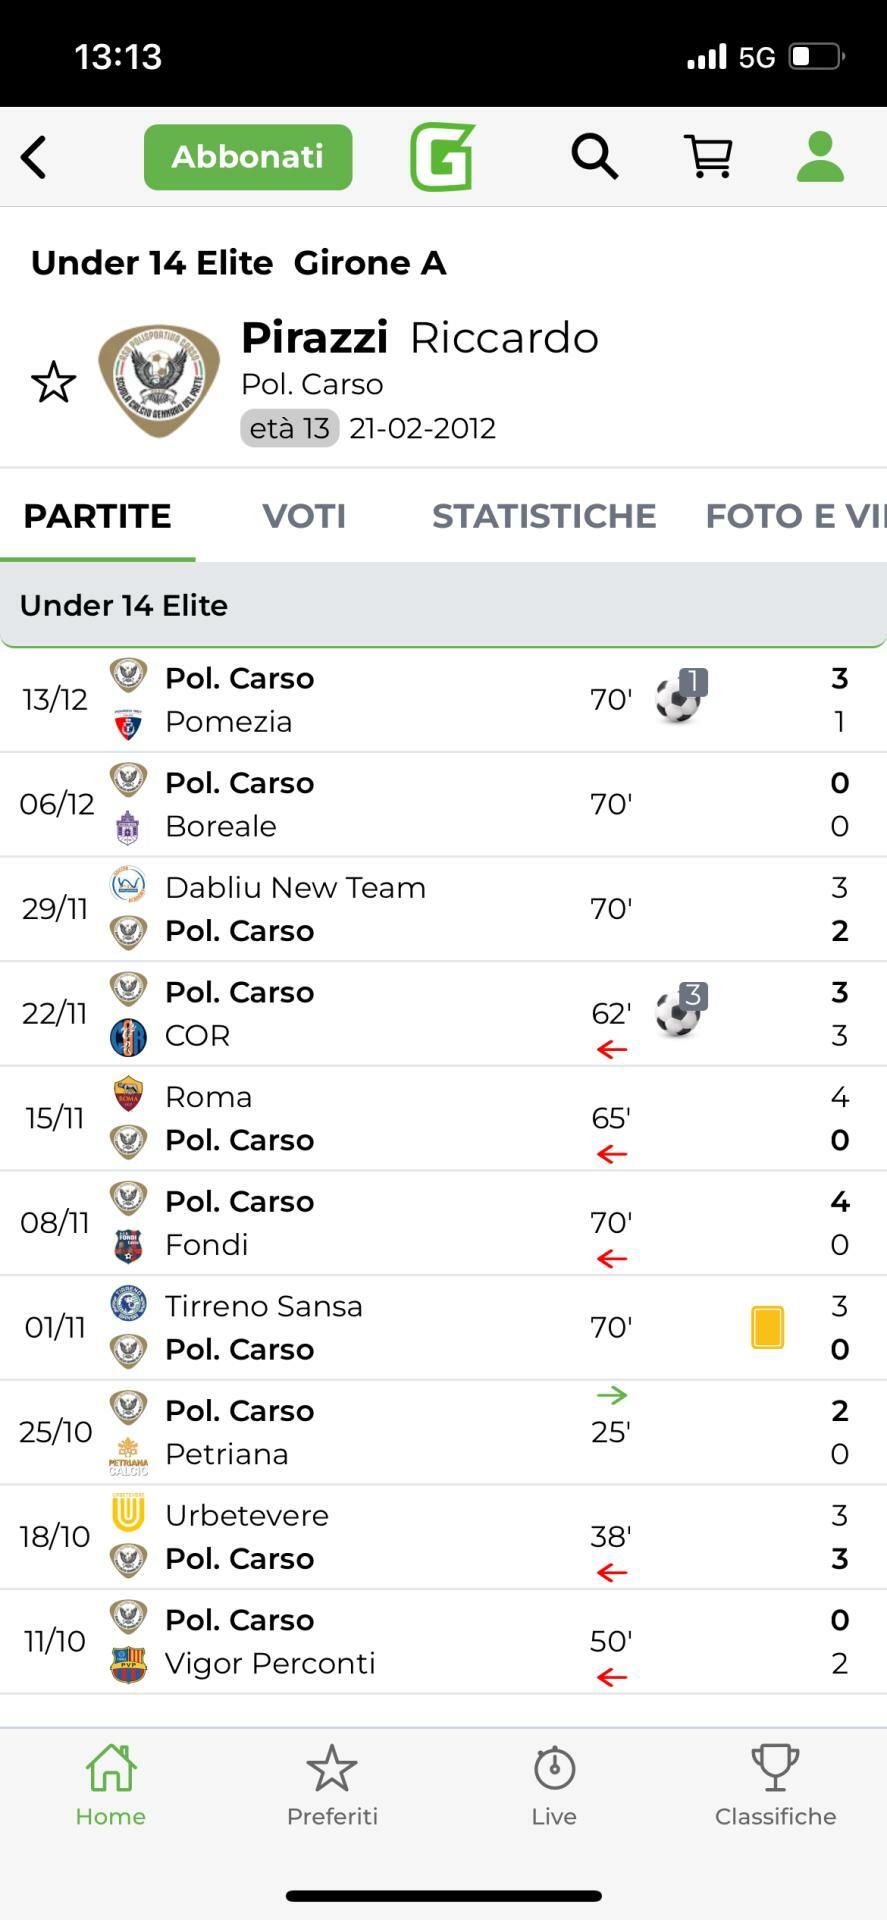Switch to the STATISTICHE tab
The image size is (887, 1920).
[544, 516]
